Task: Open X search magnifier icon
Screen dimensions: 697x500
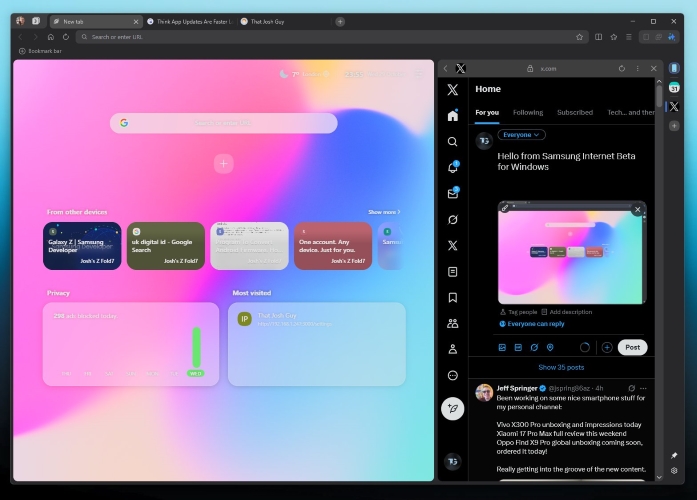Action: point(453,142)
